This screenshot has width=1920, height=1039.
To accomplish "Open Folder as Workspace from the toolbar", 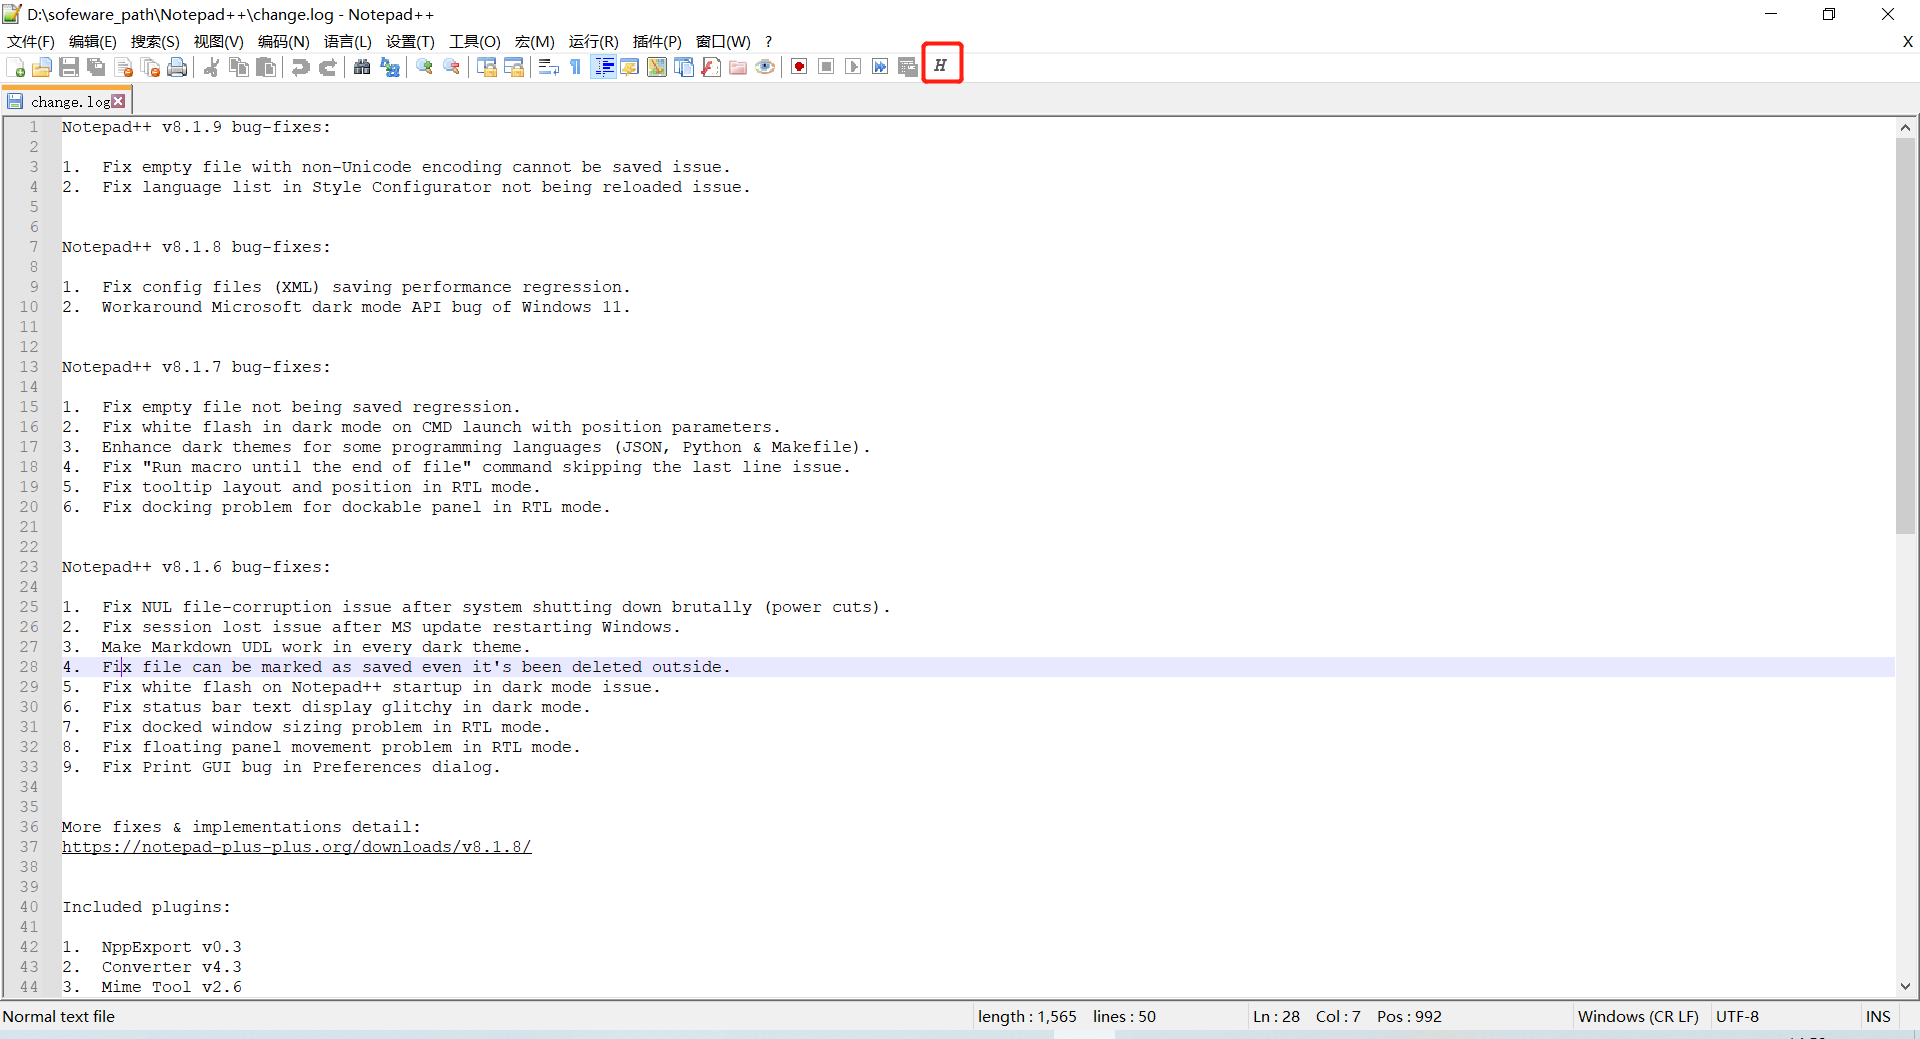I will (x=738, y=67).
